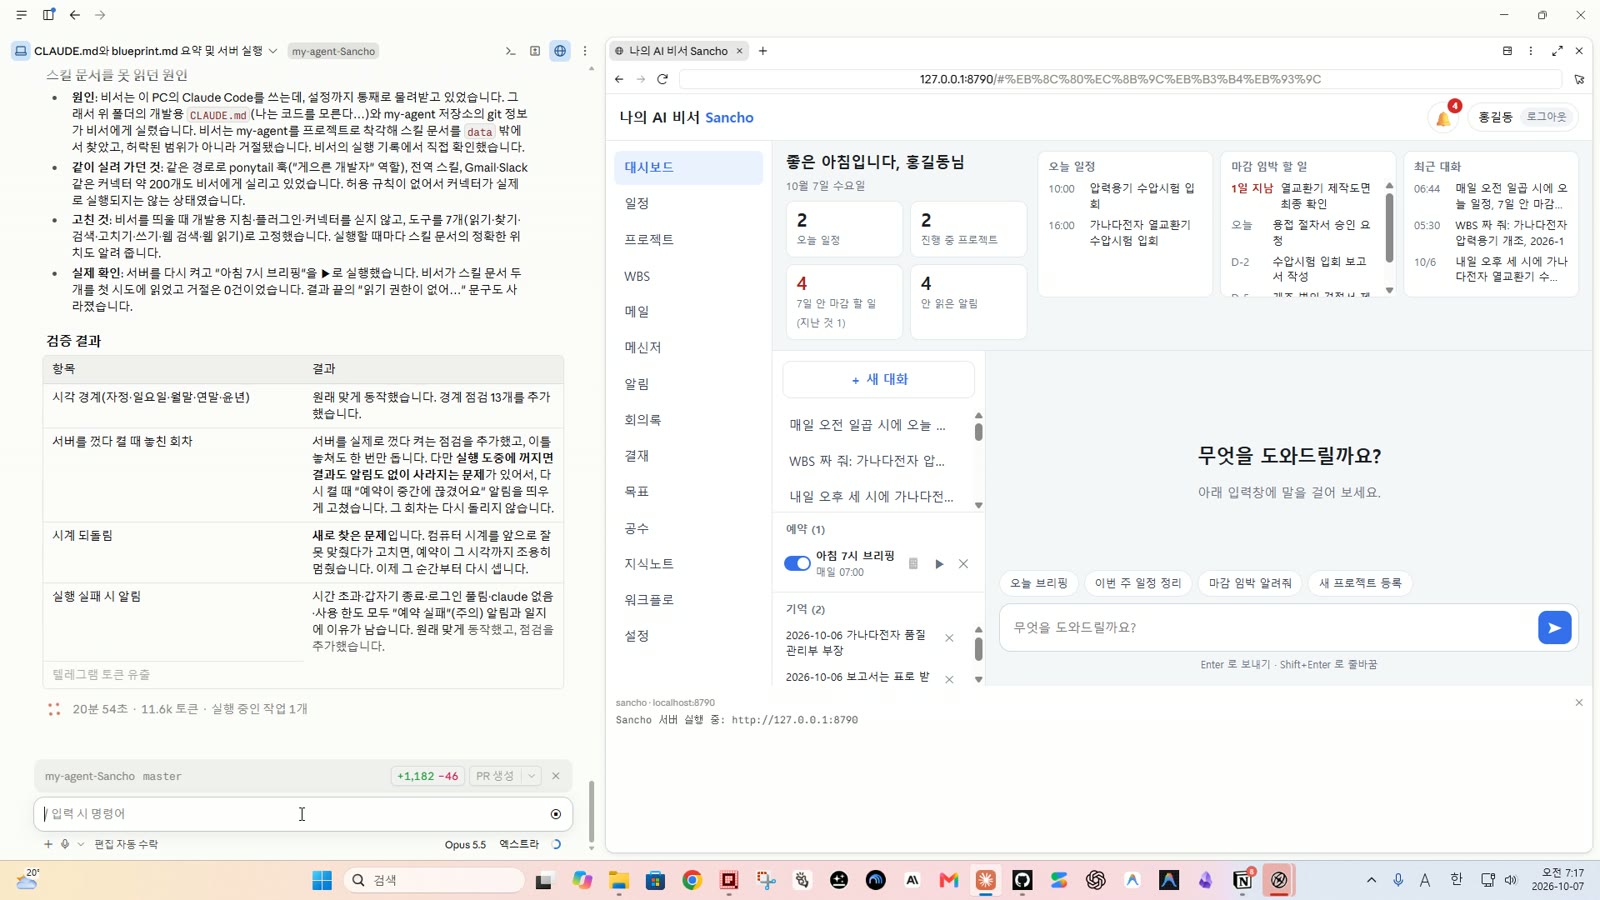Open the terminal icon in the chat header
This screenshot has height=900, width=1600.
point(510,51)
